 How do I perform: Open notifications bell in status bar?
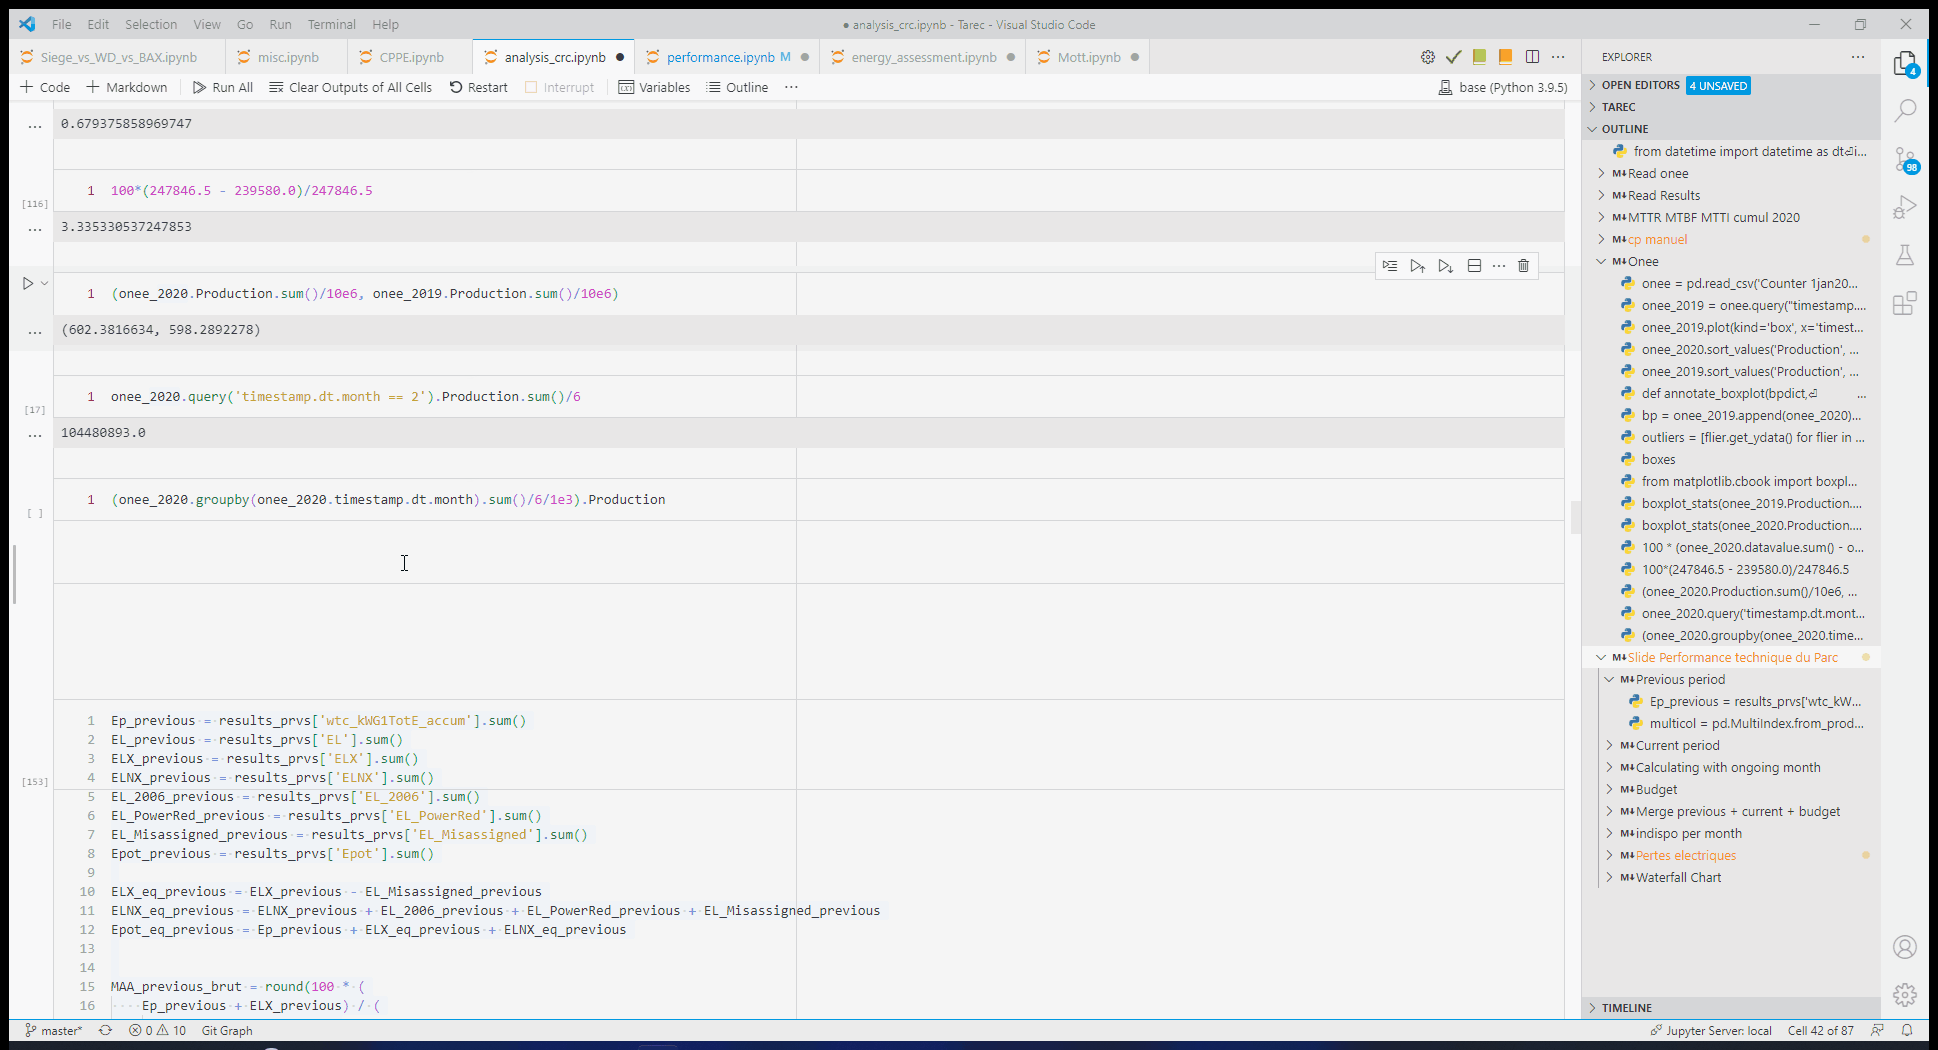(x=1907, y=1030)
